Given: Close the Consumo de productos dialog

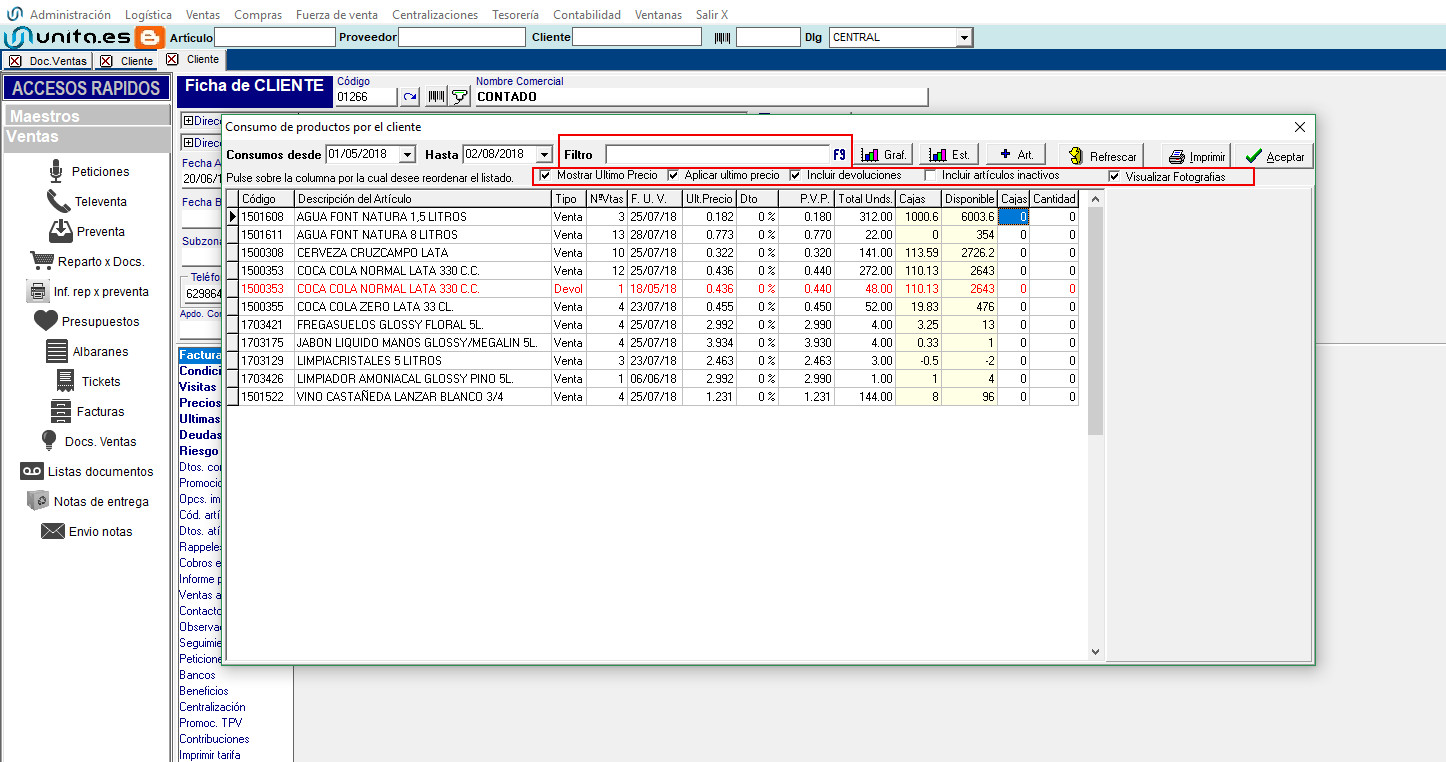Looking at the screenshot, I should click(1300, 127).
